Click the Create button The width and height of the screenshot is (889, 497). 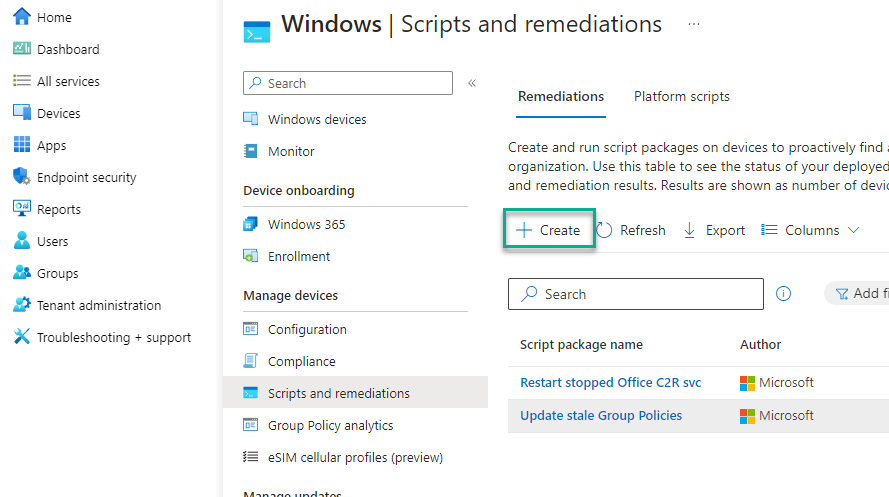pos(549,230)
